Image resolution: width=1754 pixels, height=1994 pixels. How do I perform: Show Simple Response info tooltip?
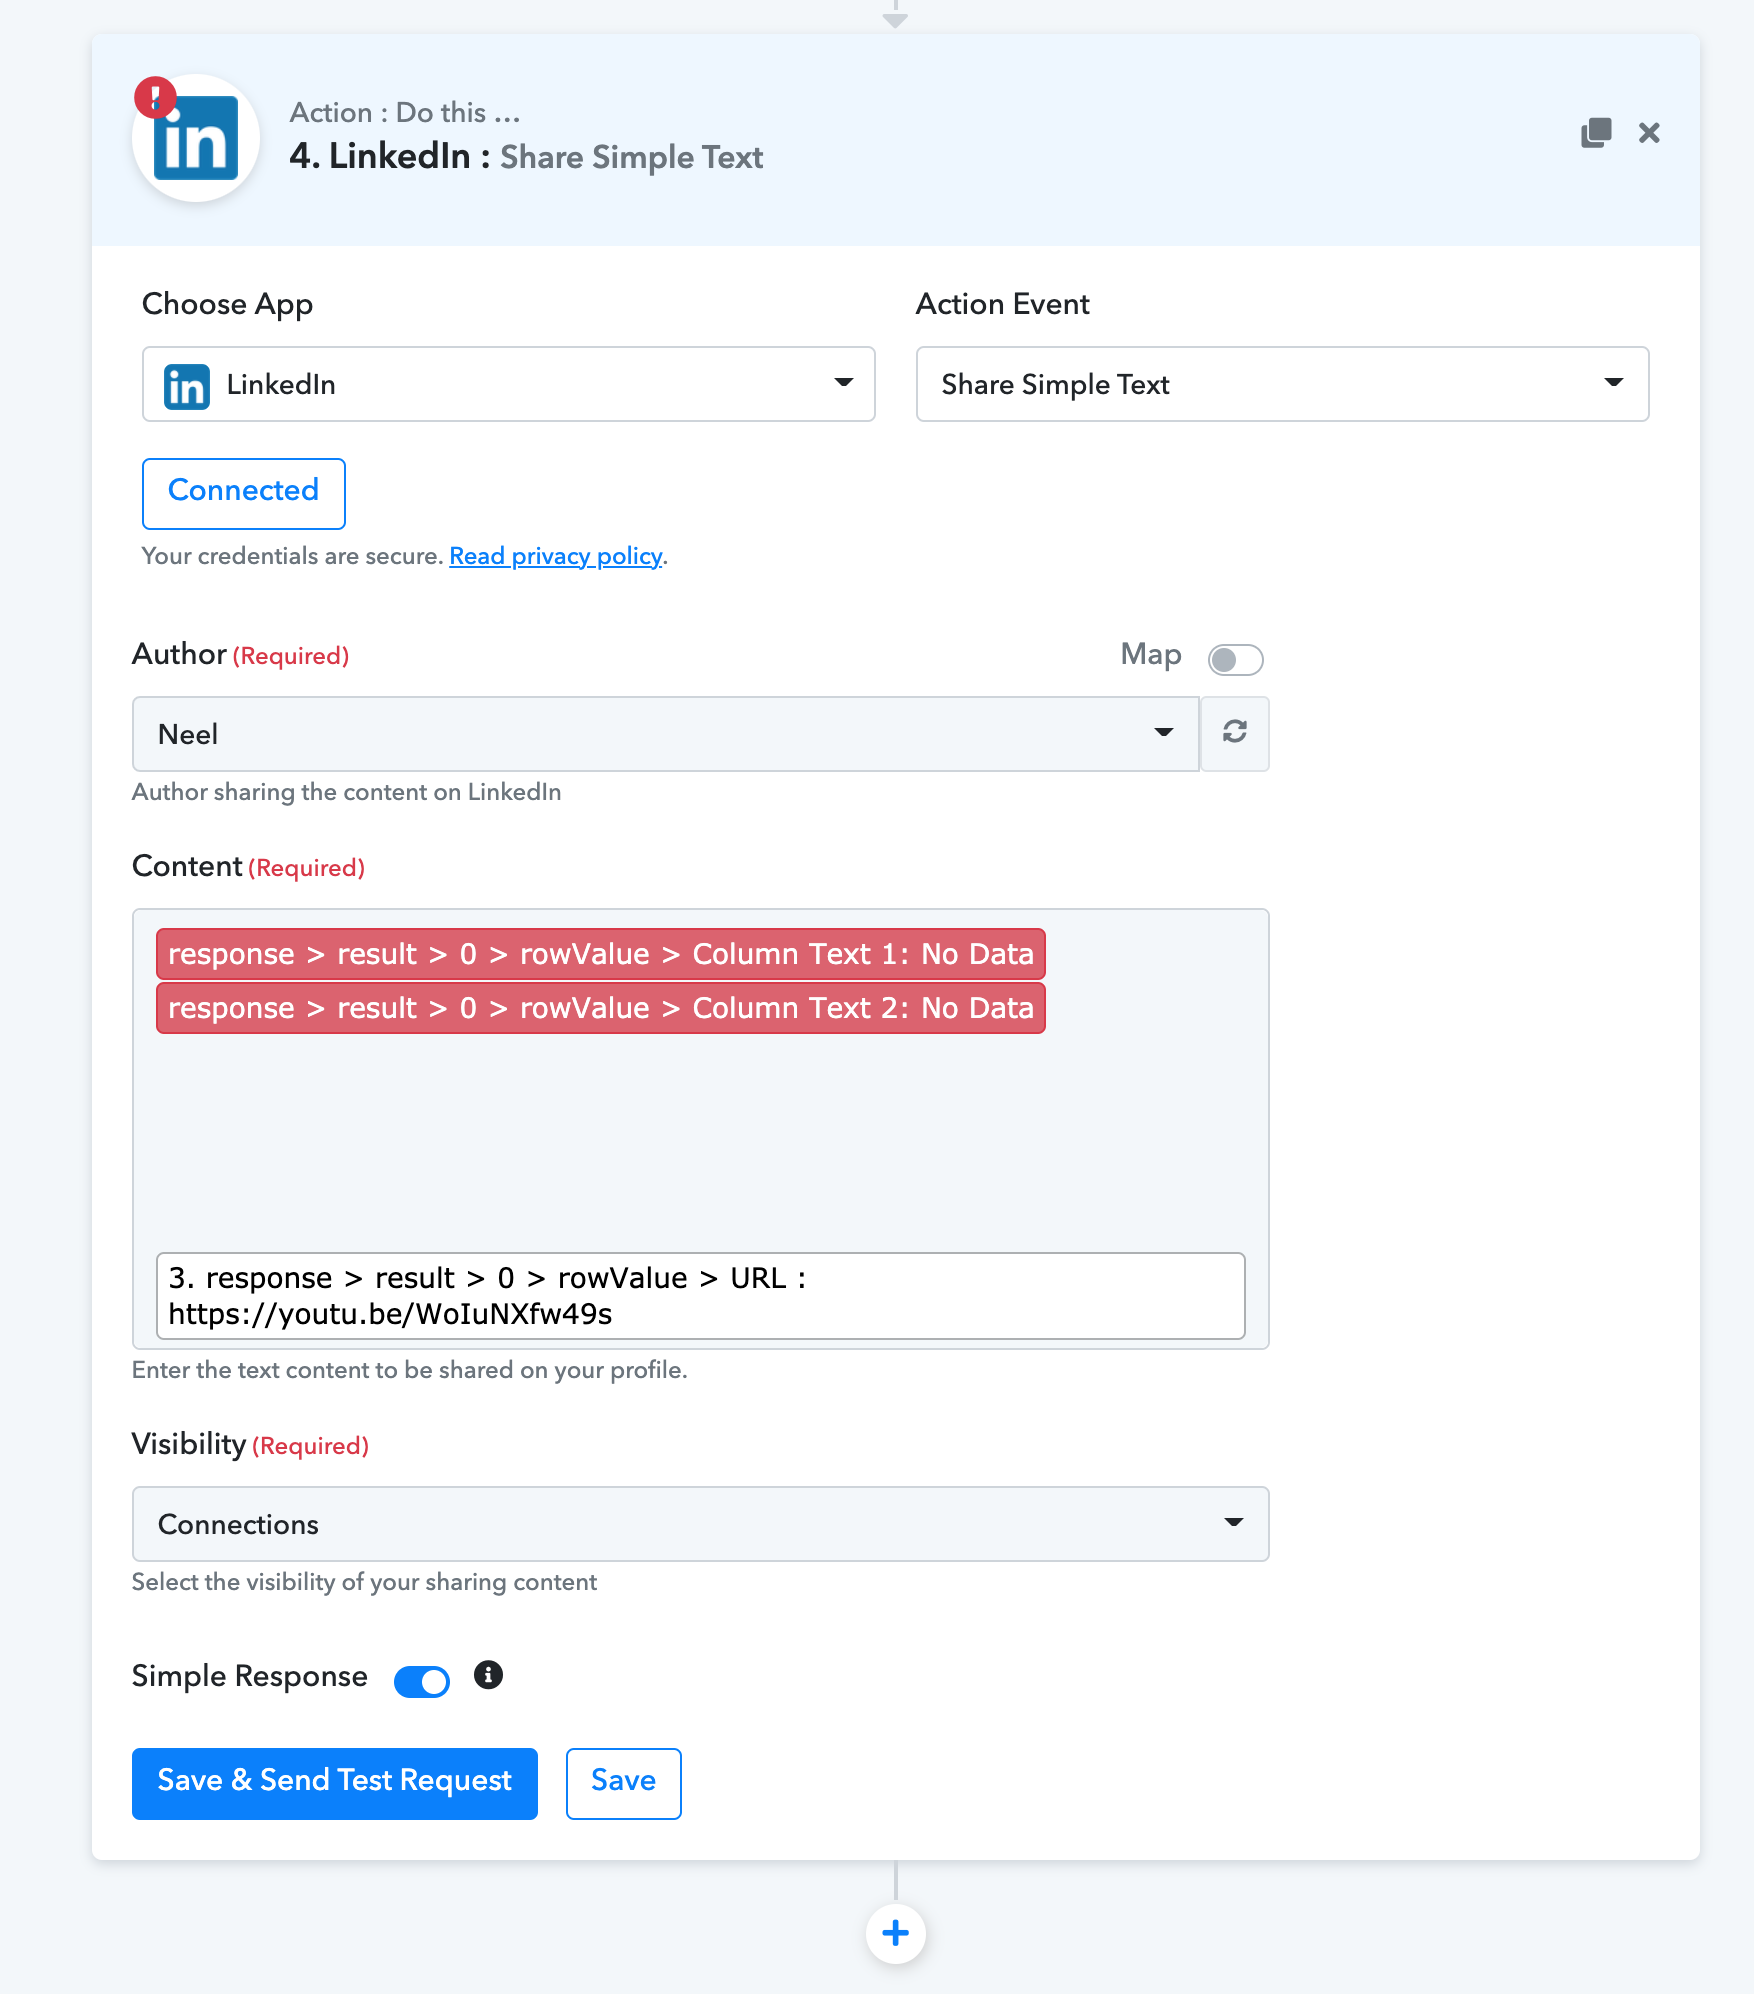488,1675
